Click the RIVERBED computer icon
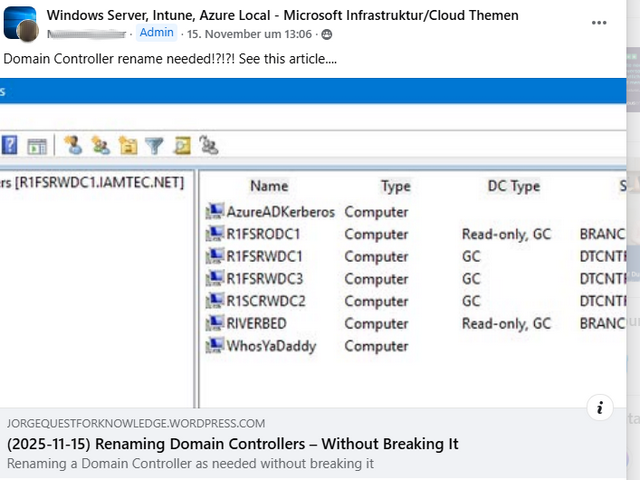 (215, 323)
